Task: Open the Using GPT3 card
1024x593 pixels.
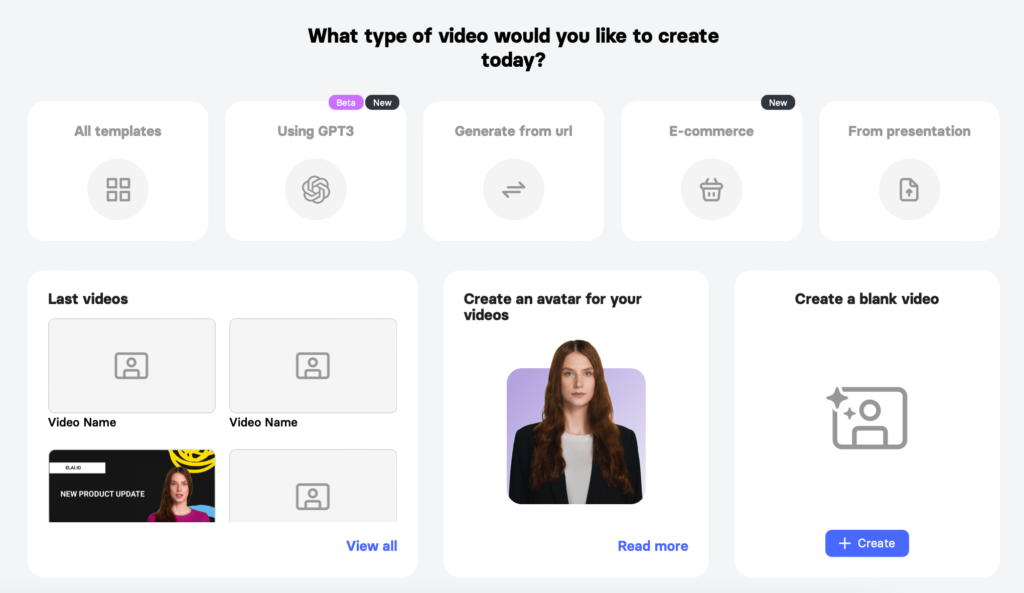Action: point(315,170)
